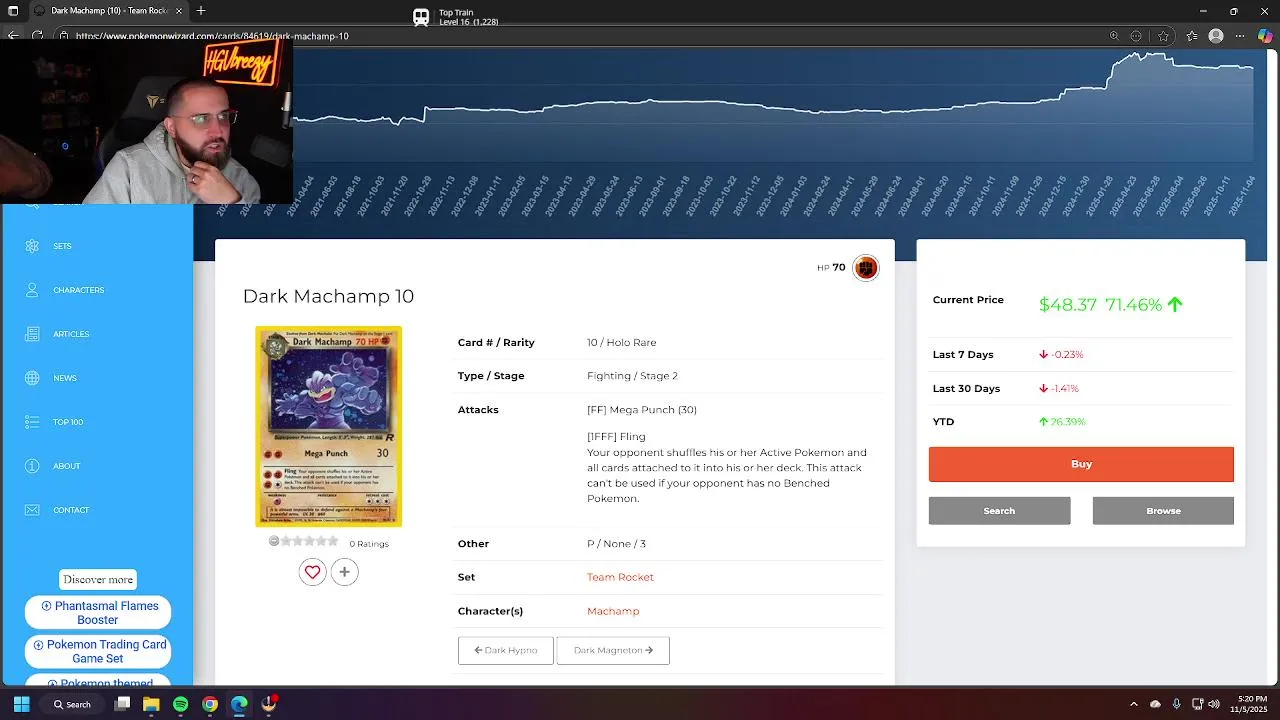
Task: Open a new browser tab
Action: pos(201,11)
